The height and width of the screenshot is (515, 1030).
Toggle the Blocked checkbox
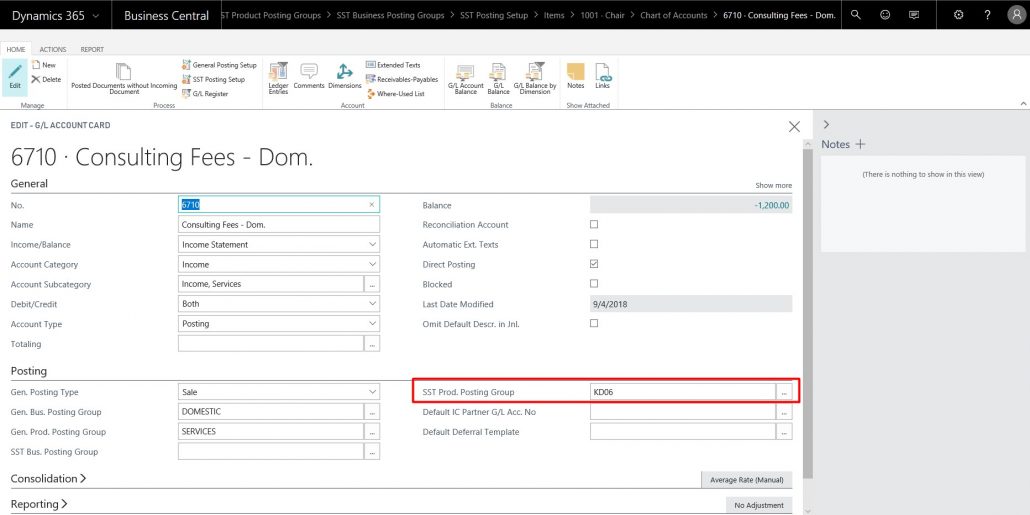[x=594, y=284]
